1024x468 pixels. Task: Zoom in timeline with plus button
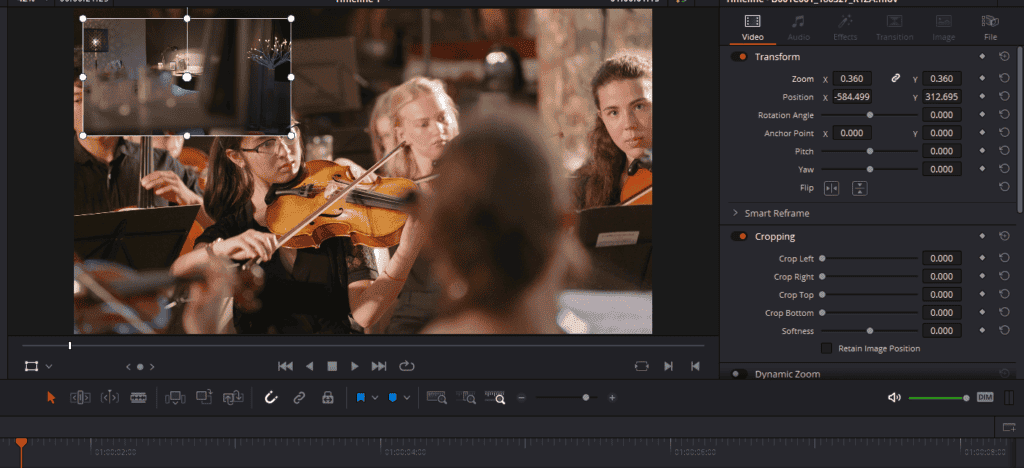point(612,398)
